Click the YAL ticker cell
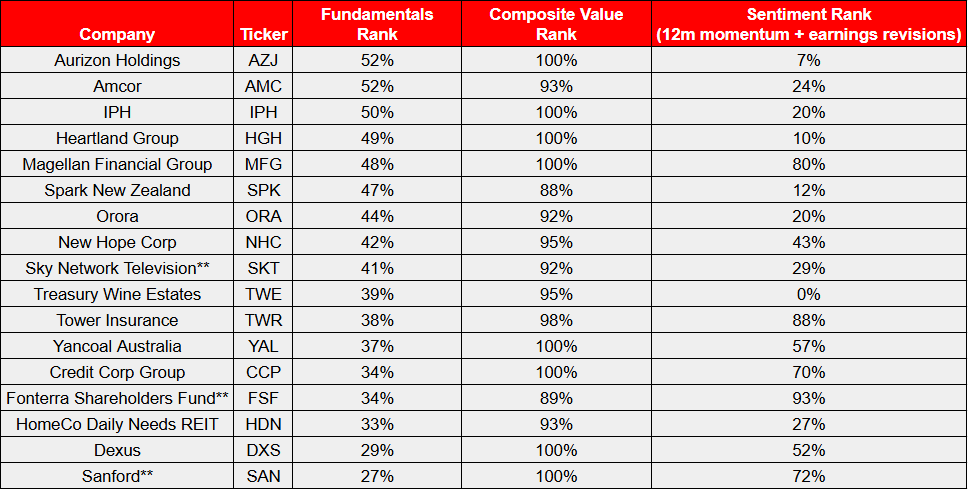The image size is (968, 489). click(264, 346)
